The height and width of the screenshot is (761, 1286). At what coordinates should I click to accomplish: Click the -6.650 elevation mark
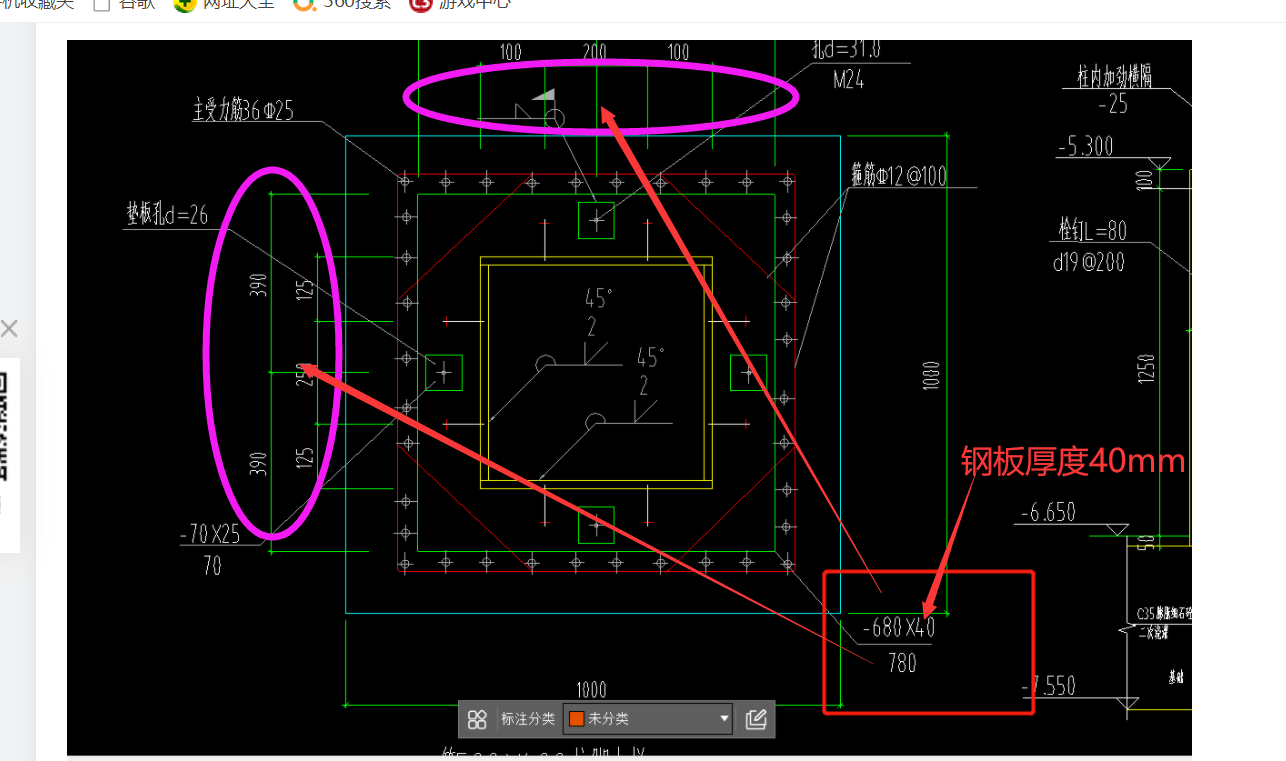pos(1048,512)
